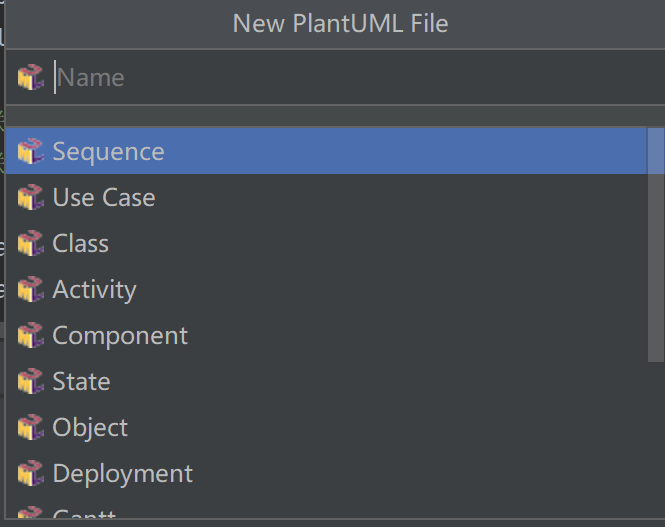665x527 pixels.
Task: Choose Deployment diagram from the list
Action: point(327,473)
